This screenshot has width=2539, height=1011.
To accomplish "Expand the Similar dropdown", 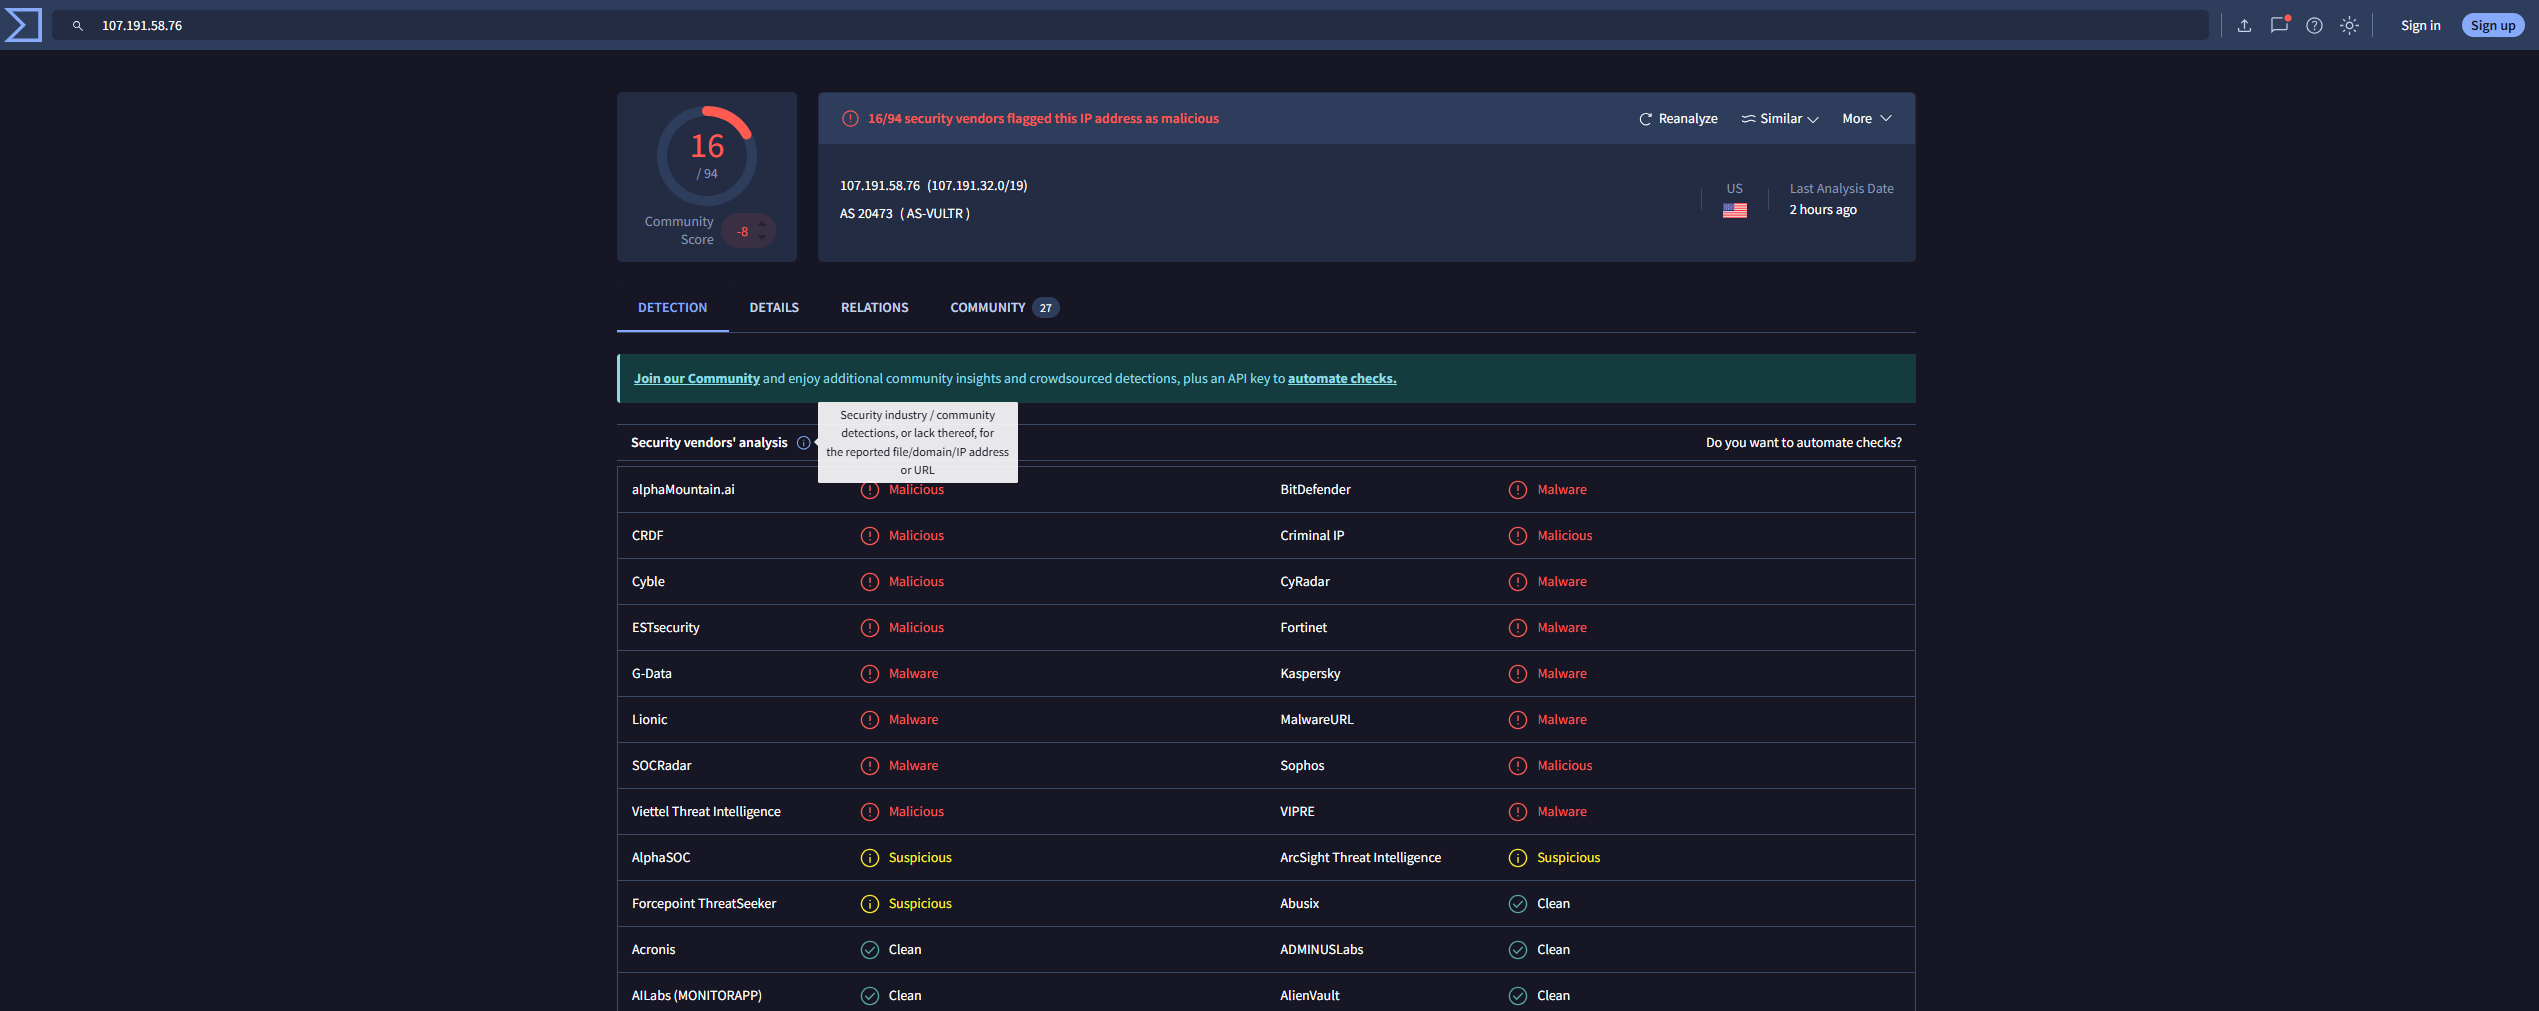I will click(x=1780, y=119).
